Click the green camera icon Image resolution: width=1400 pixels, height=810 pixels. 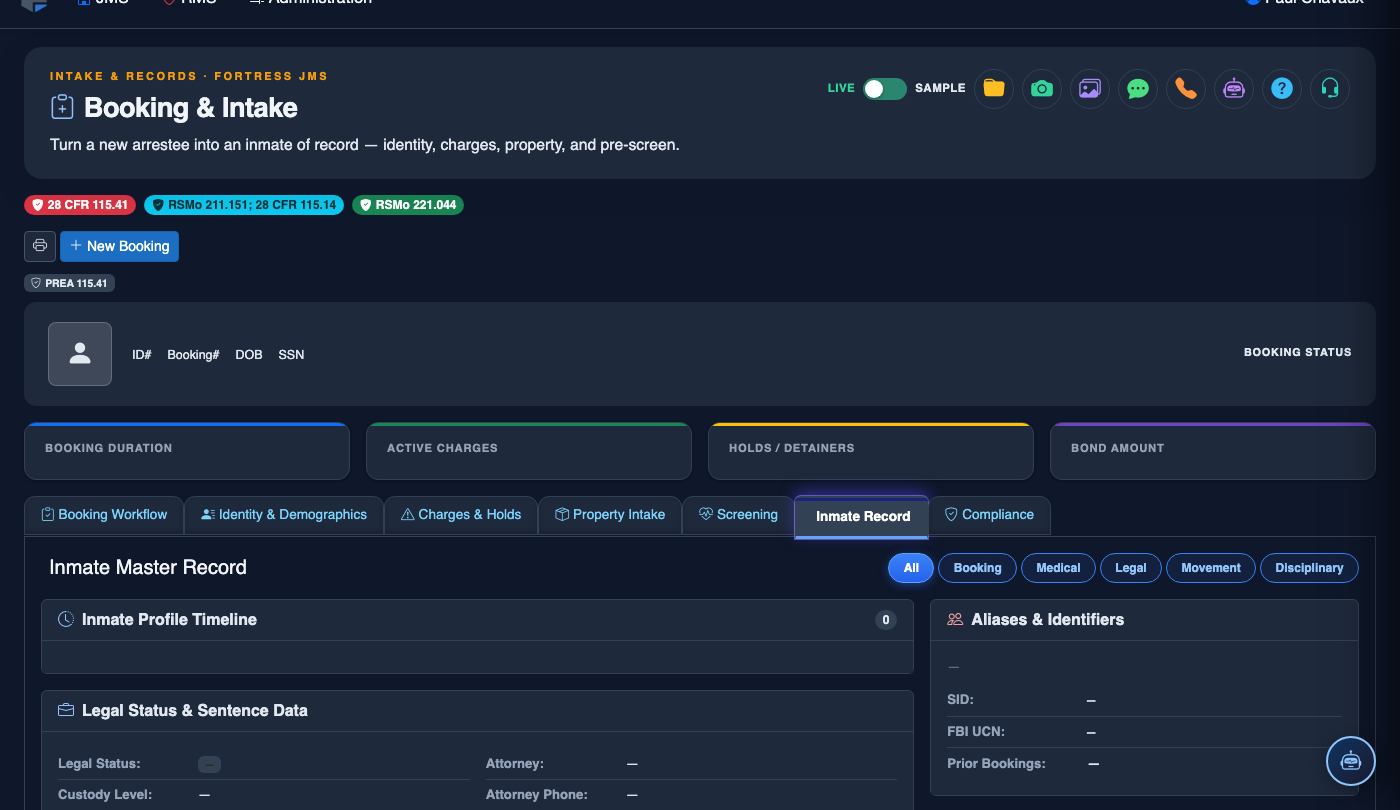[x=1042, y=88]
